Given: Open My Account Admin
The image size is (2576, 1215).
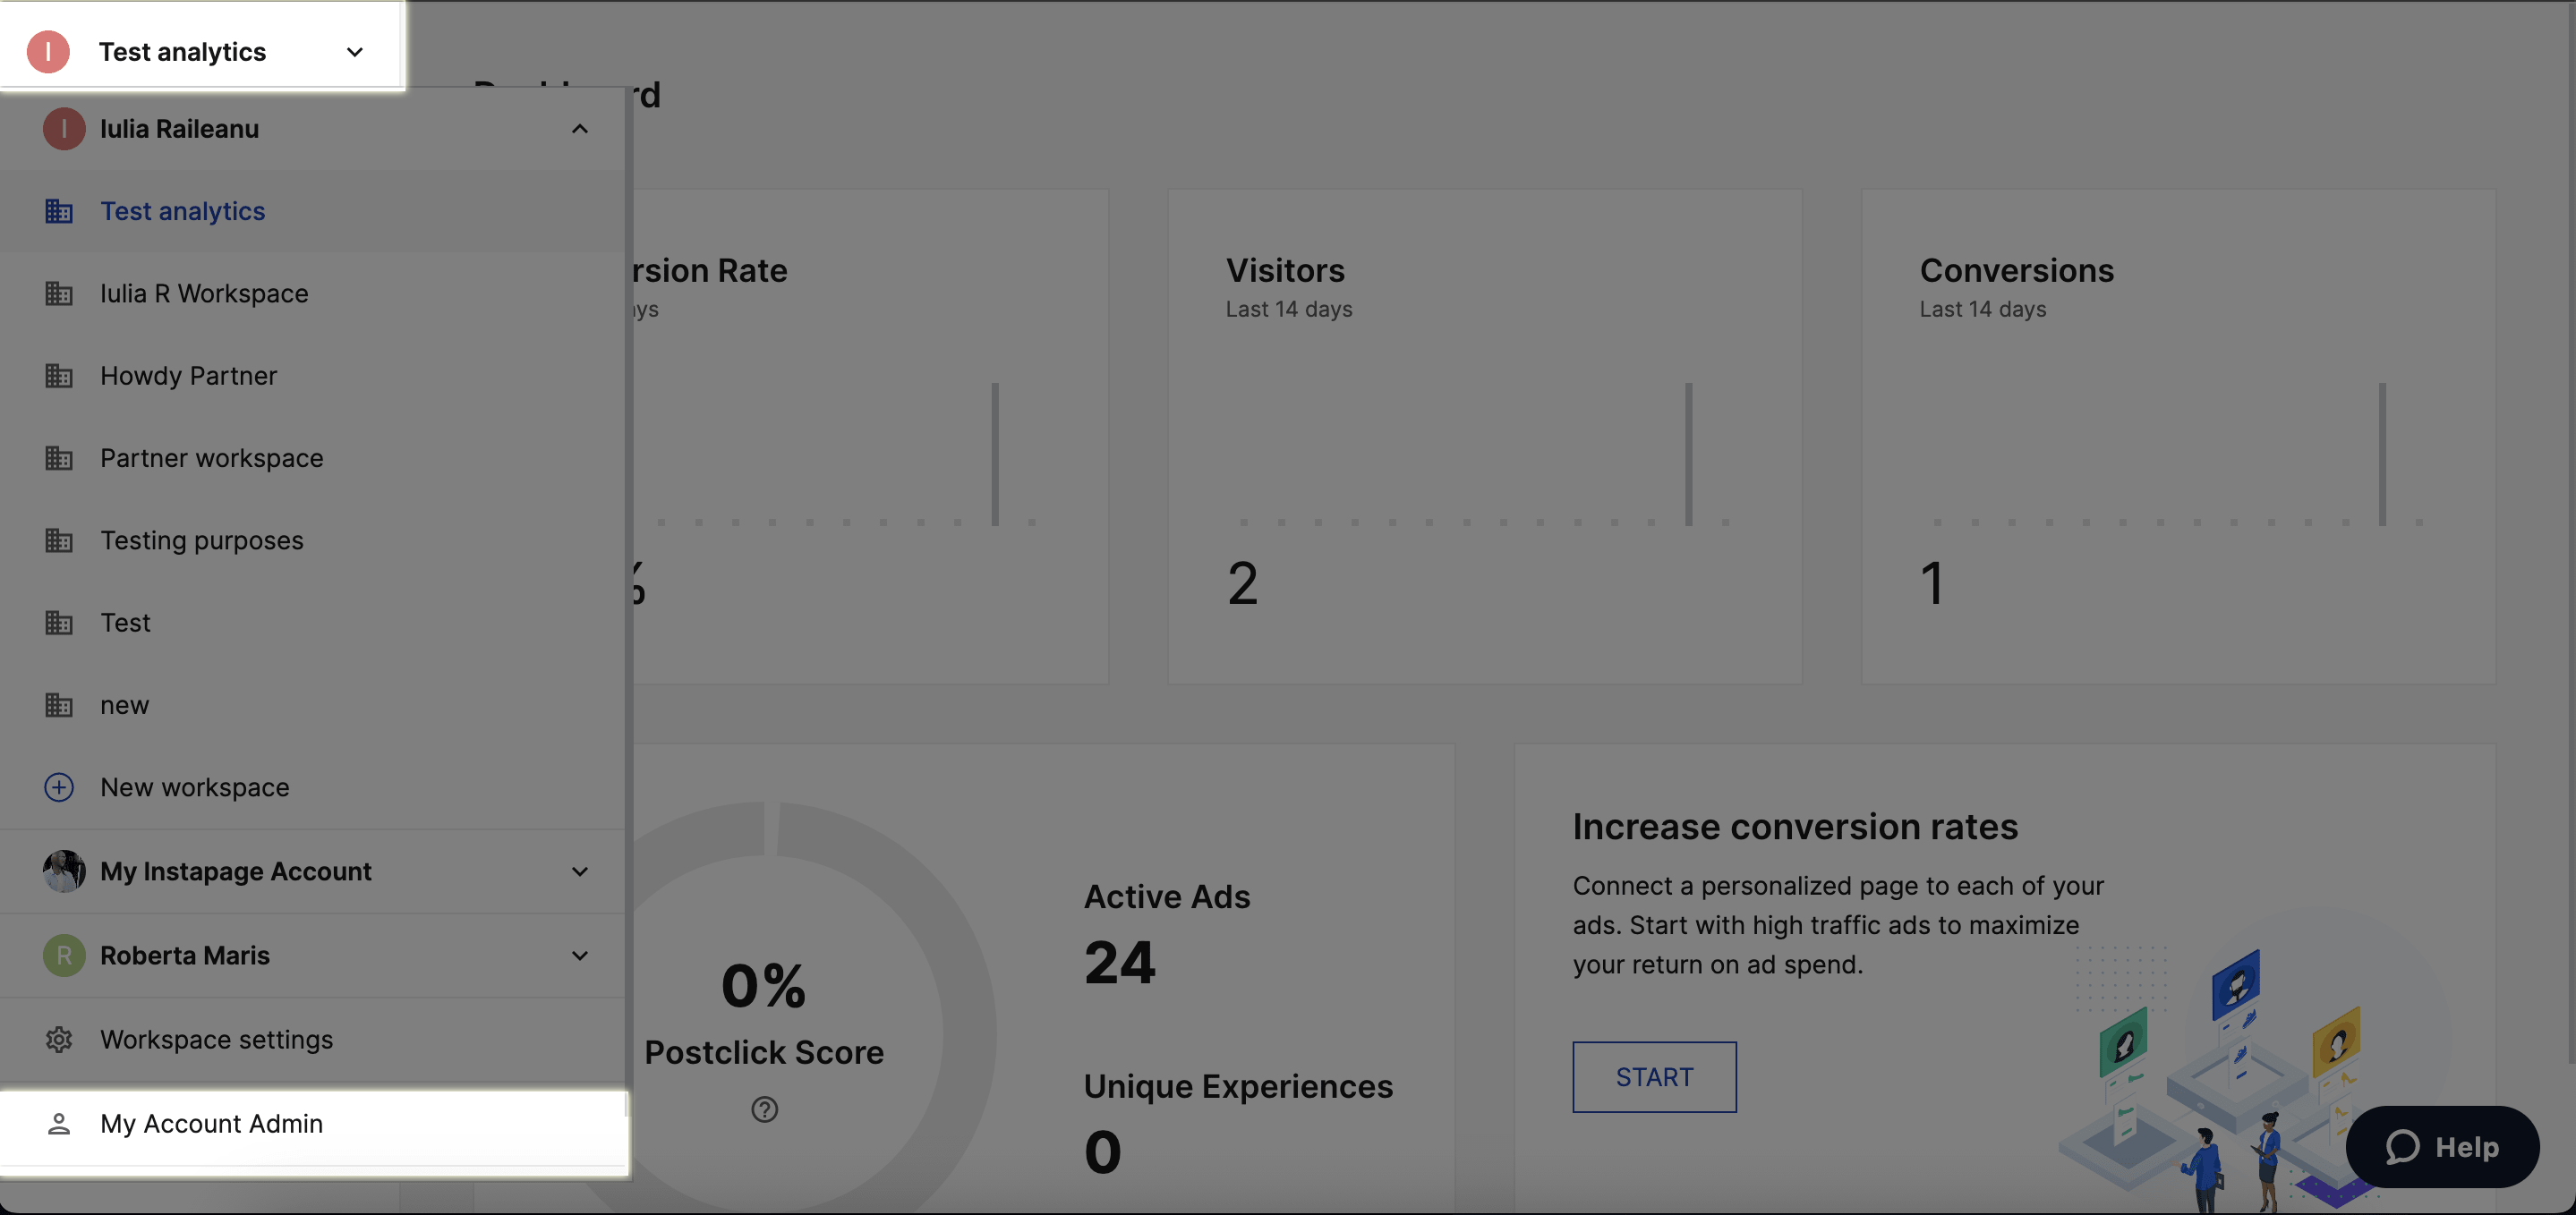Looking at the screenshot, I should (313, 1124).
